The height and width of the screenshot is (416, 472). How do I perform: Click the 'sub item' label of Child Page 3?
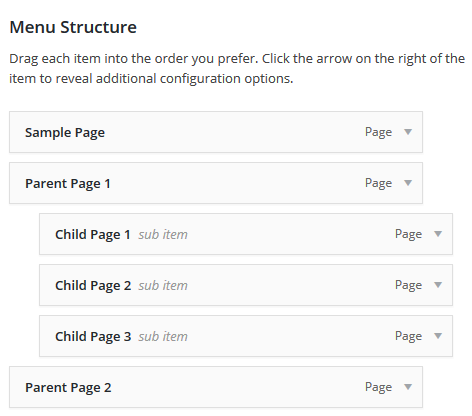point(163,337)
